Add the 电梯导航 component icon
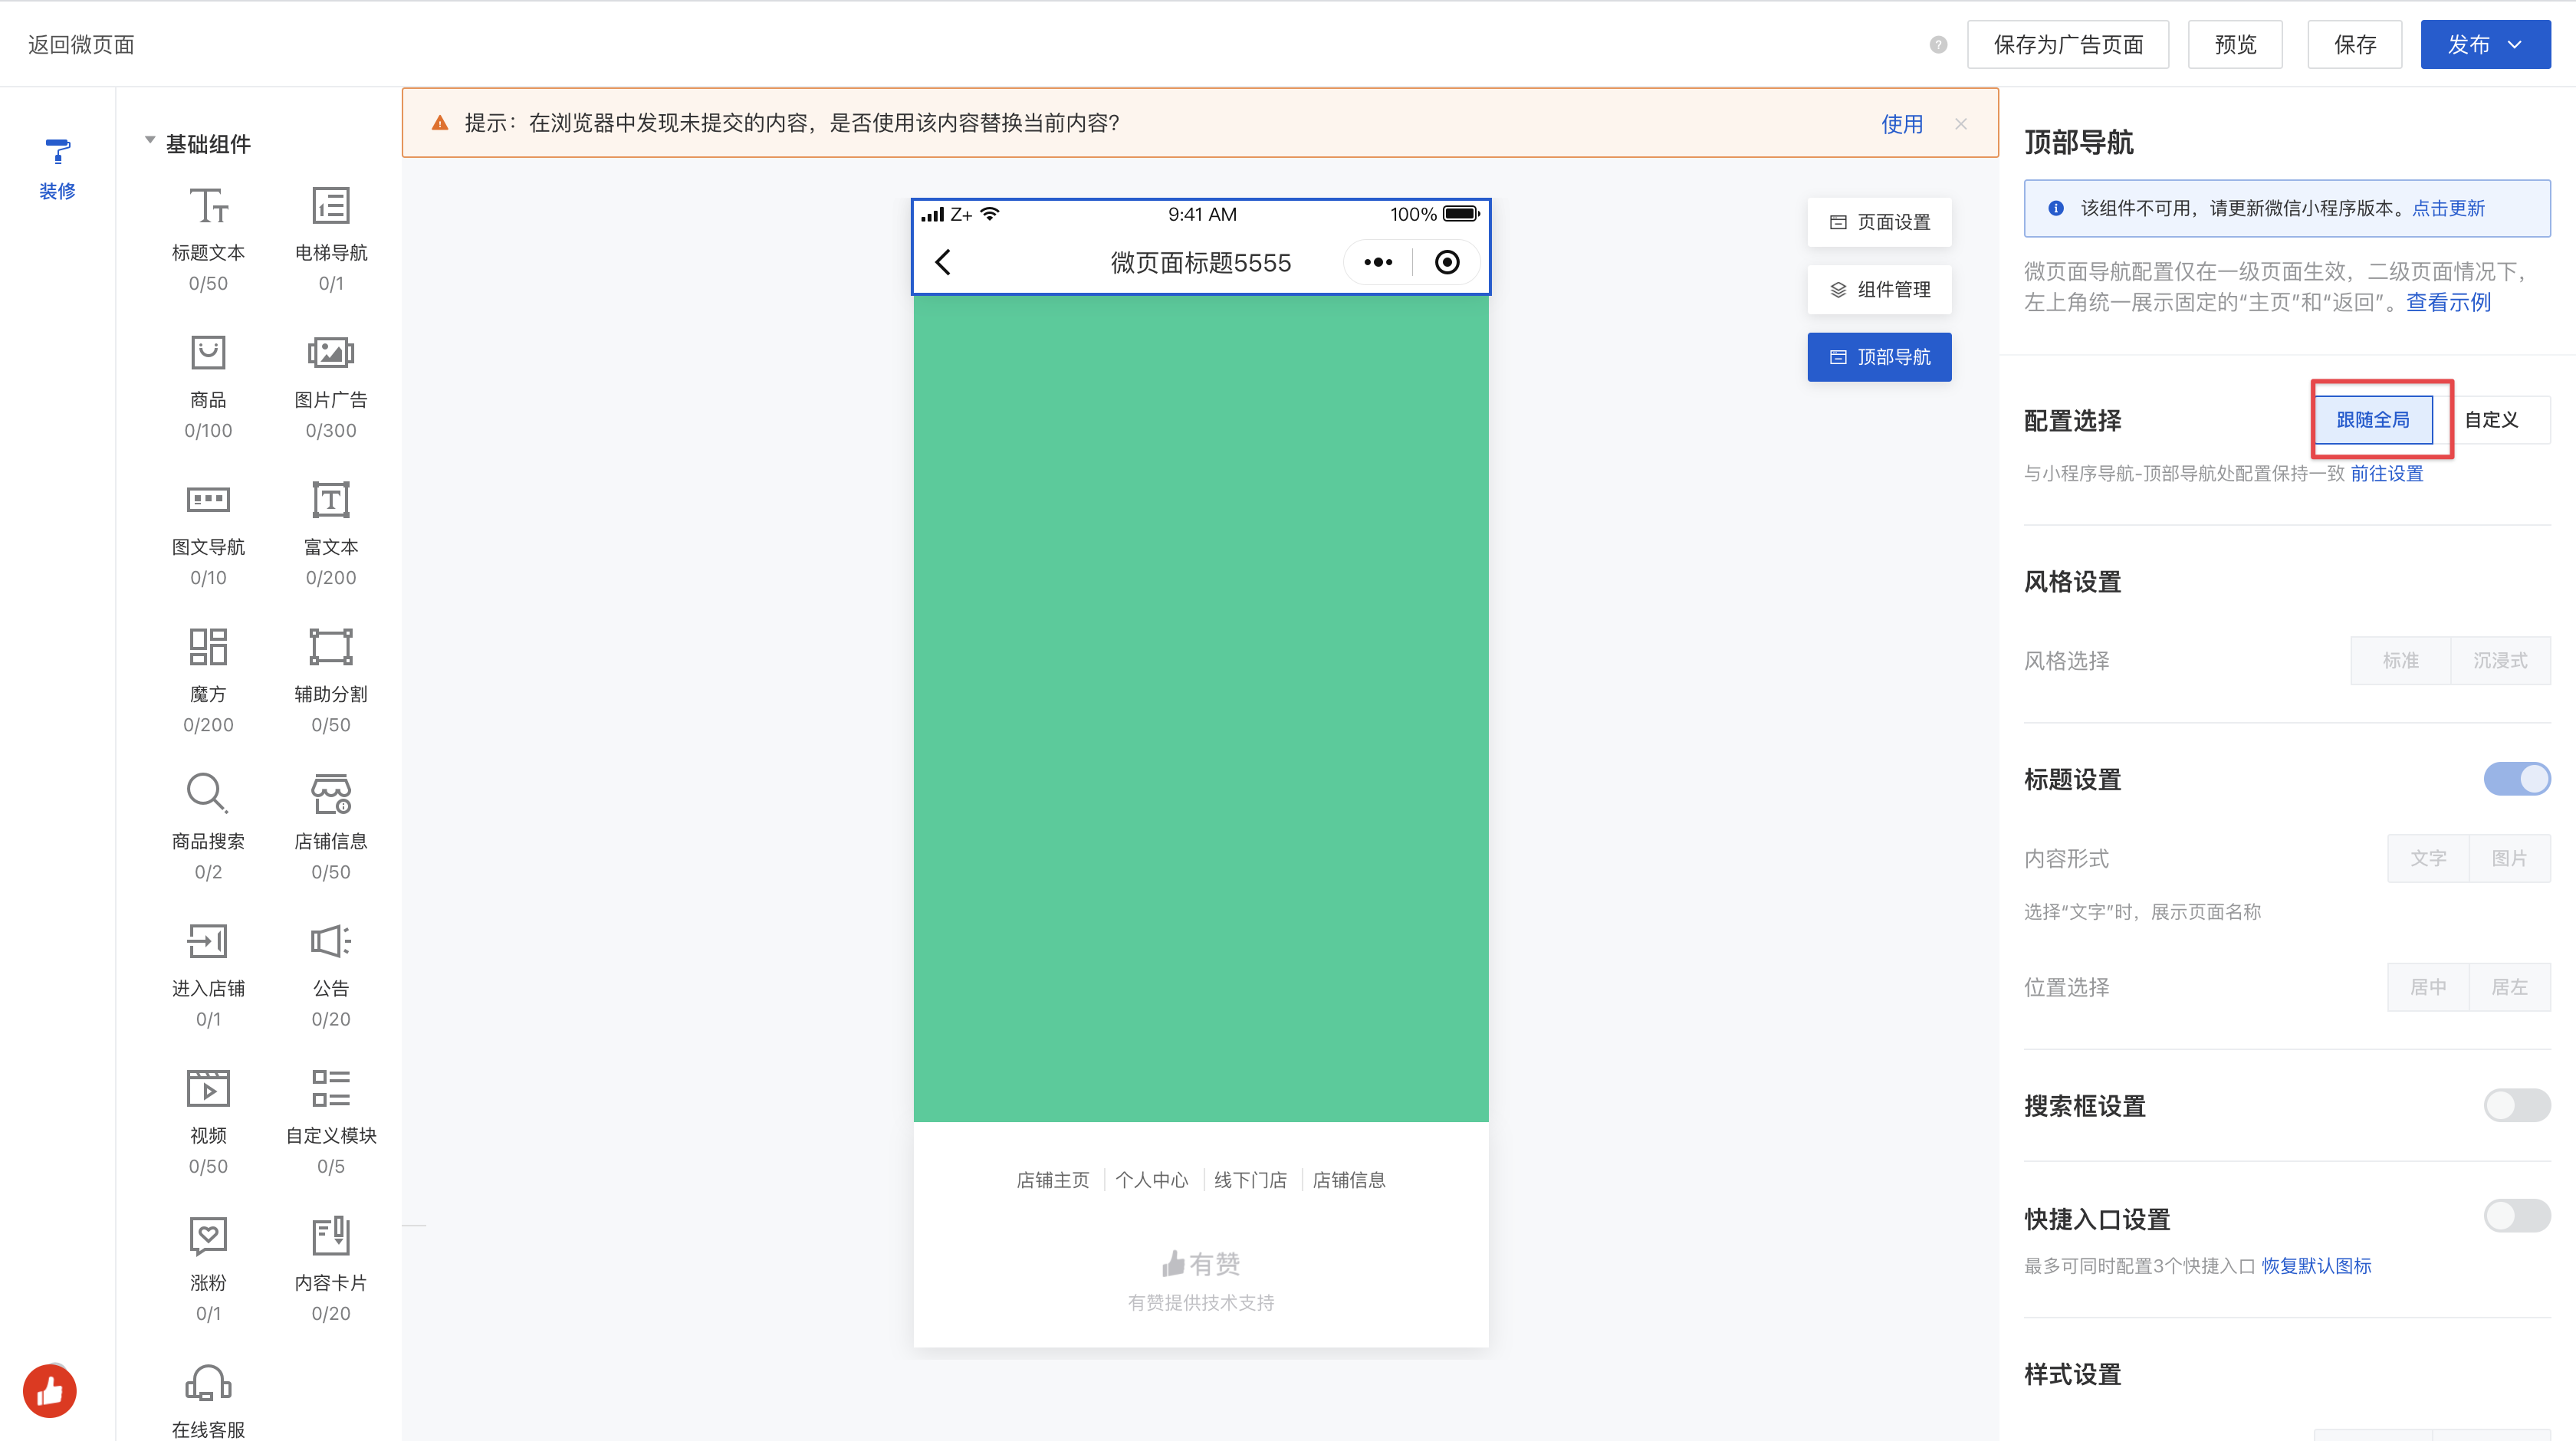Screen dimensions: 2576x1441 [x=330, y=206]
